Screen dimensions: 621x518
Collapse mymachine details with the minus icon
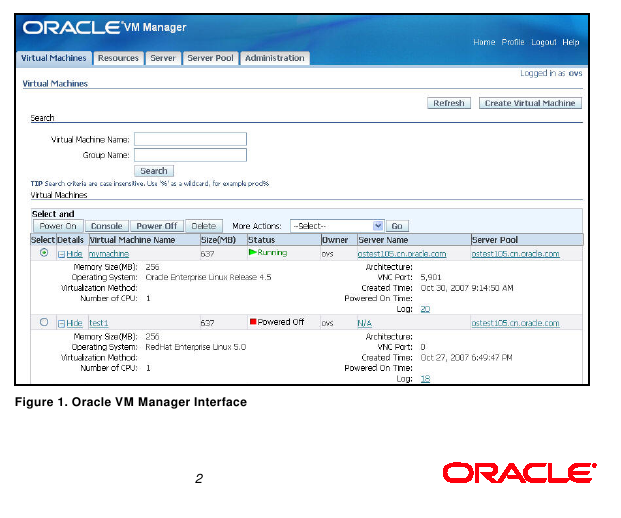(61, 254)
